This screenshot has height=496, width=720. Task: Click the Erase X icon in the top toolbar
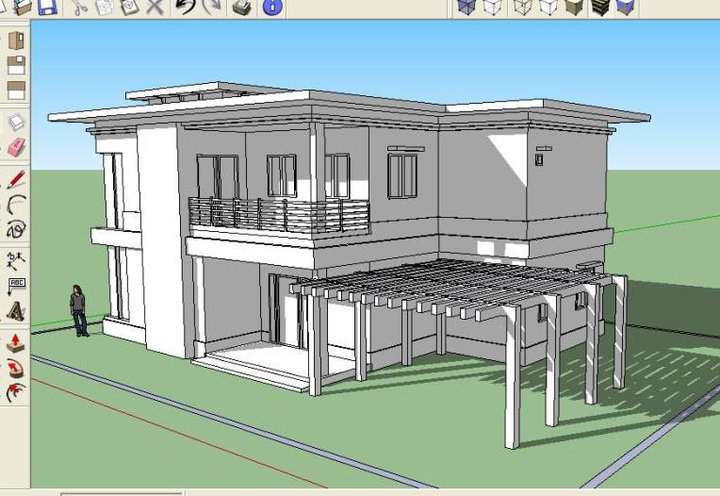point(155,7)
